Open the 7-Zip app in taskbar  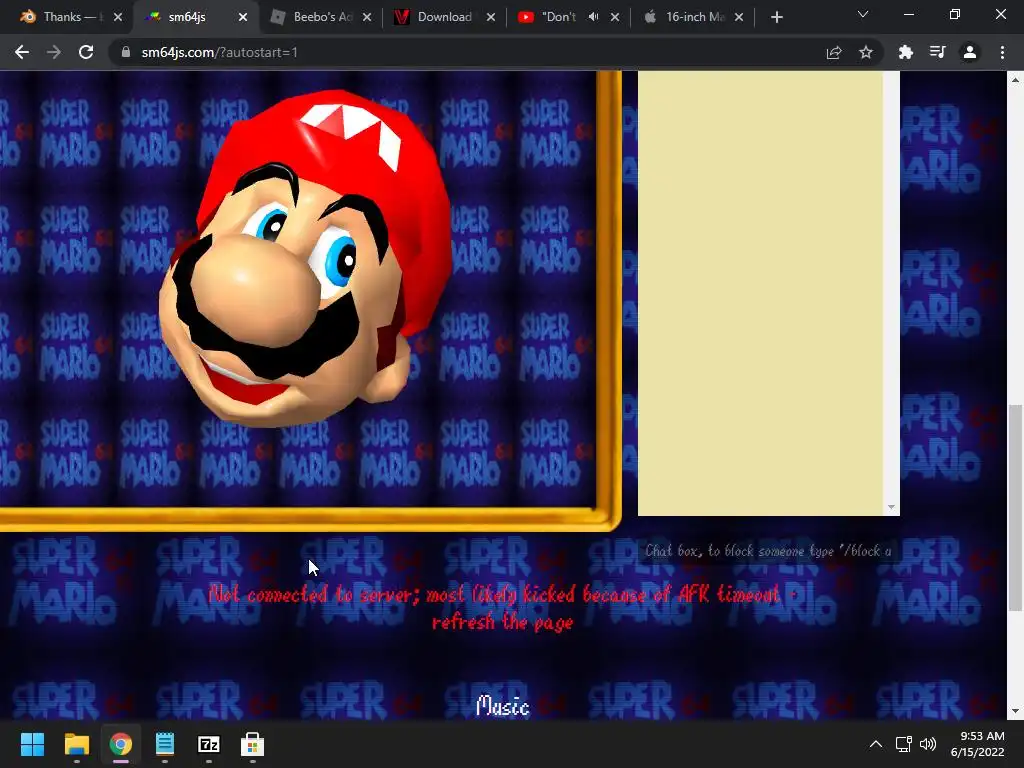tap(209, 744)
